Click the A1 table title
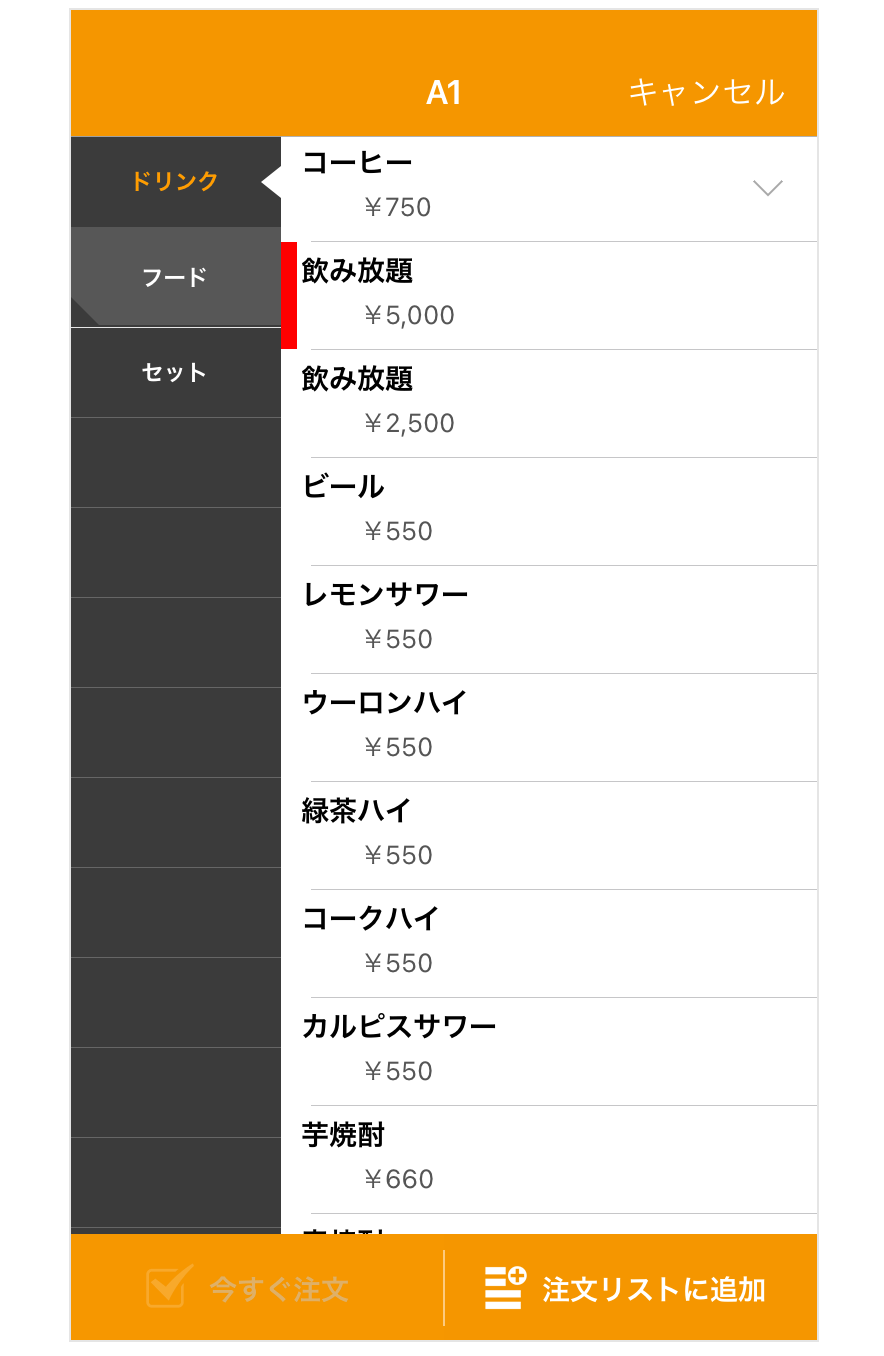Image resolution: width=884 pixels, height=1356 pixels. coord(444,93)
